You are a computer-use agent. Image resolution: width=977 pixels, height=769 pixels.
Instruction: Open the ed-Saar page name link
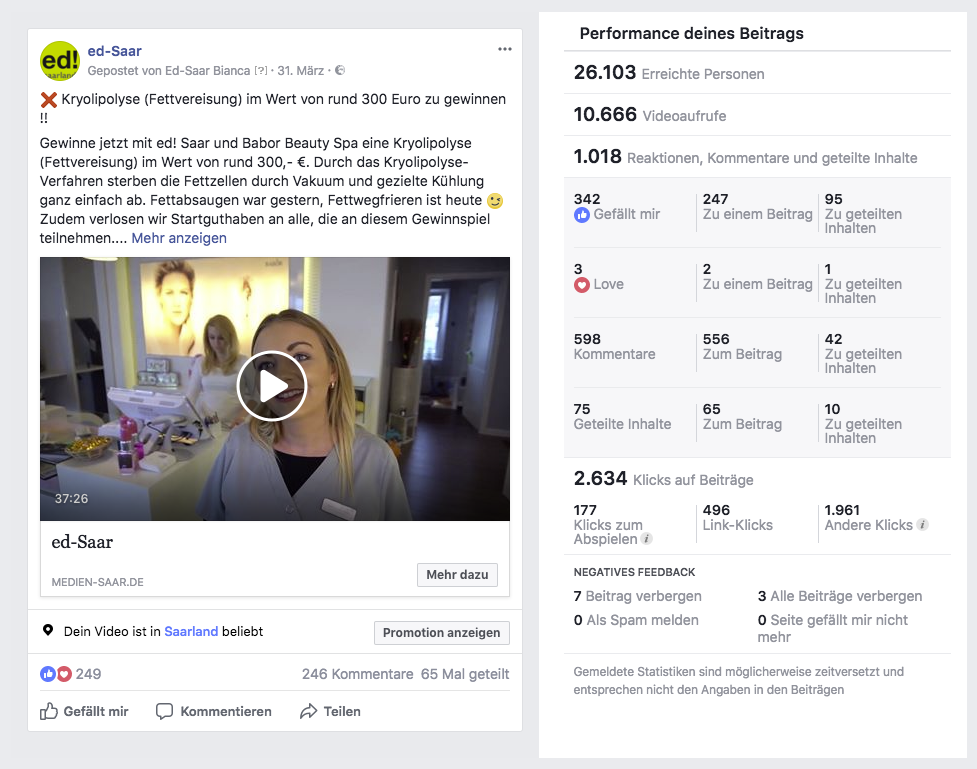click(115, 51)
